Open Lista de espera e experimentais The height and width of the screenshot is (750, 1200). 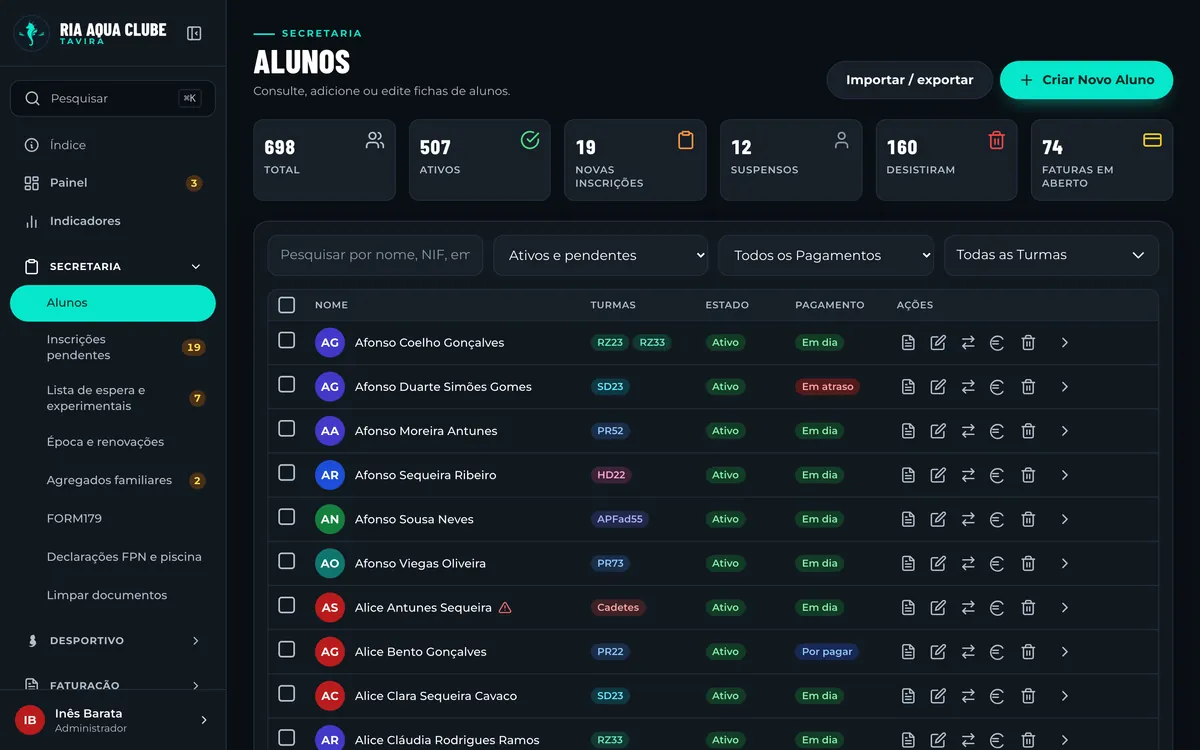pos(112,398)
